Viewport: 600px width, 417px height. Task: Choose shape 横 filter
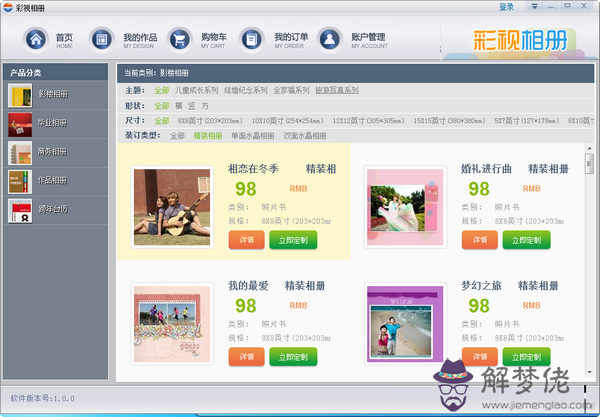179,106
